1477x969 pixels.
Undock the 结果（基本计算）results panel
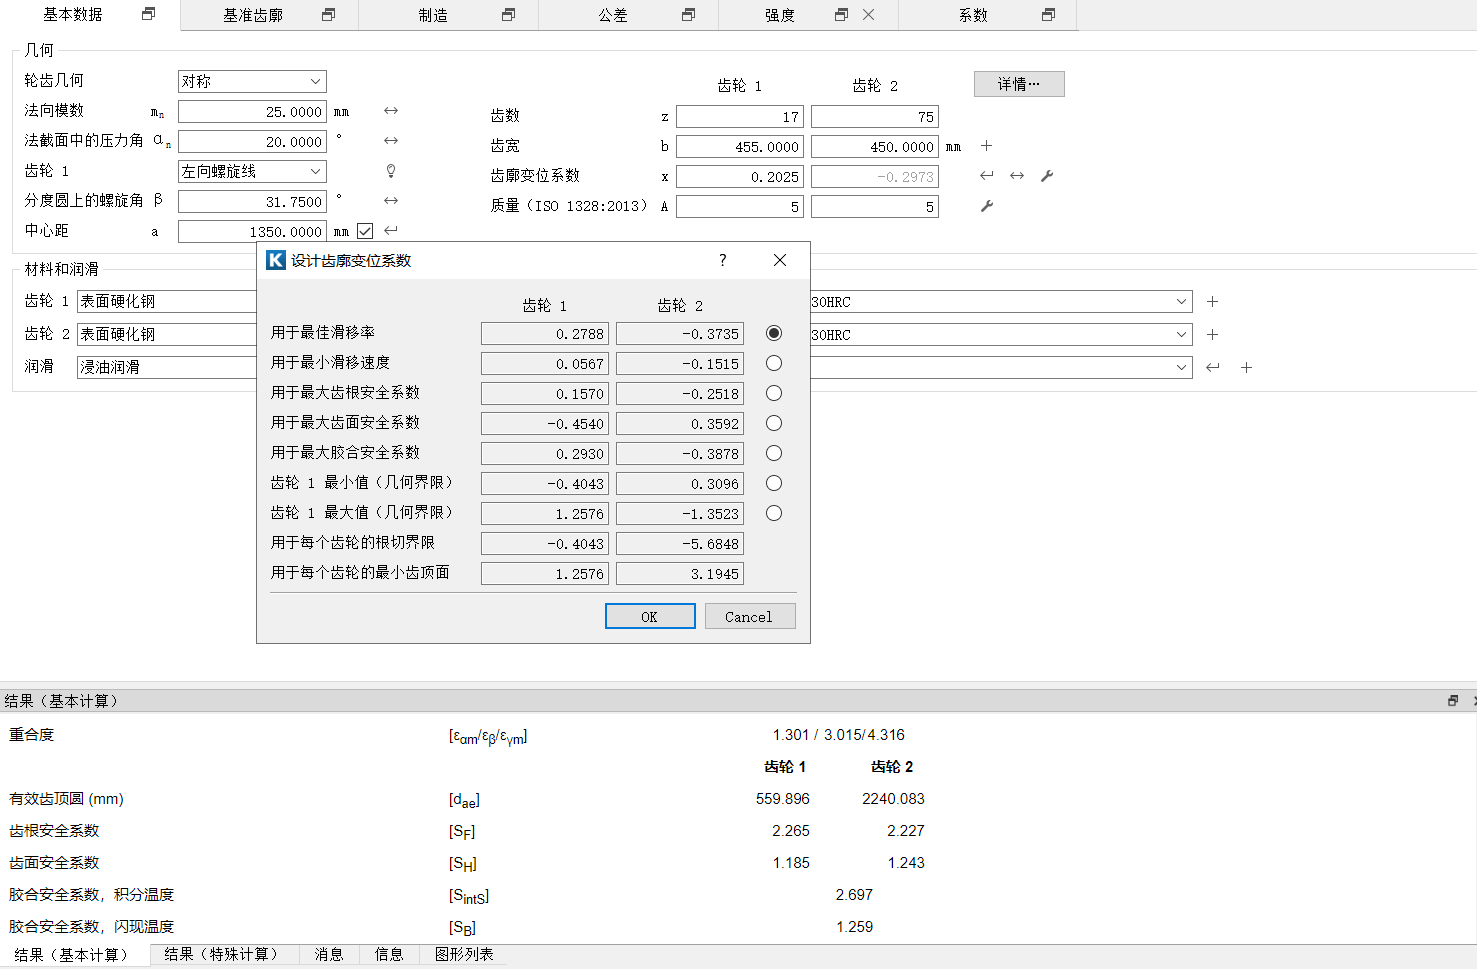[x=1453, y=701]
